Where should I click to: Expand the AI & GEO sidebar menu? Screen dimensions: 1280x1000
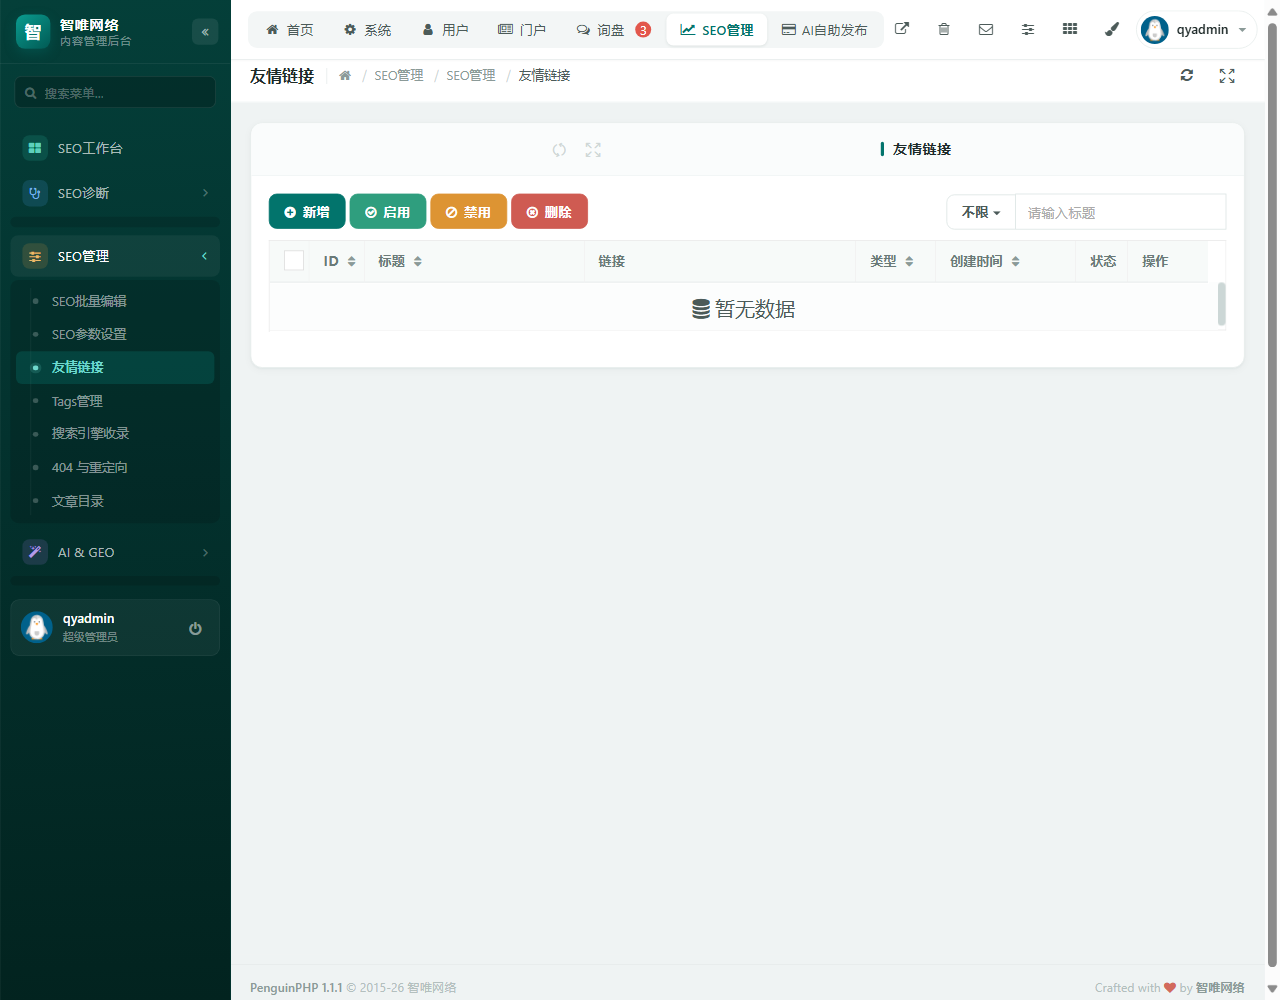point(115,552)
